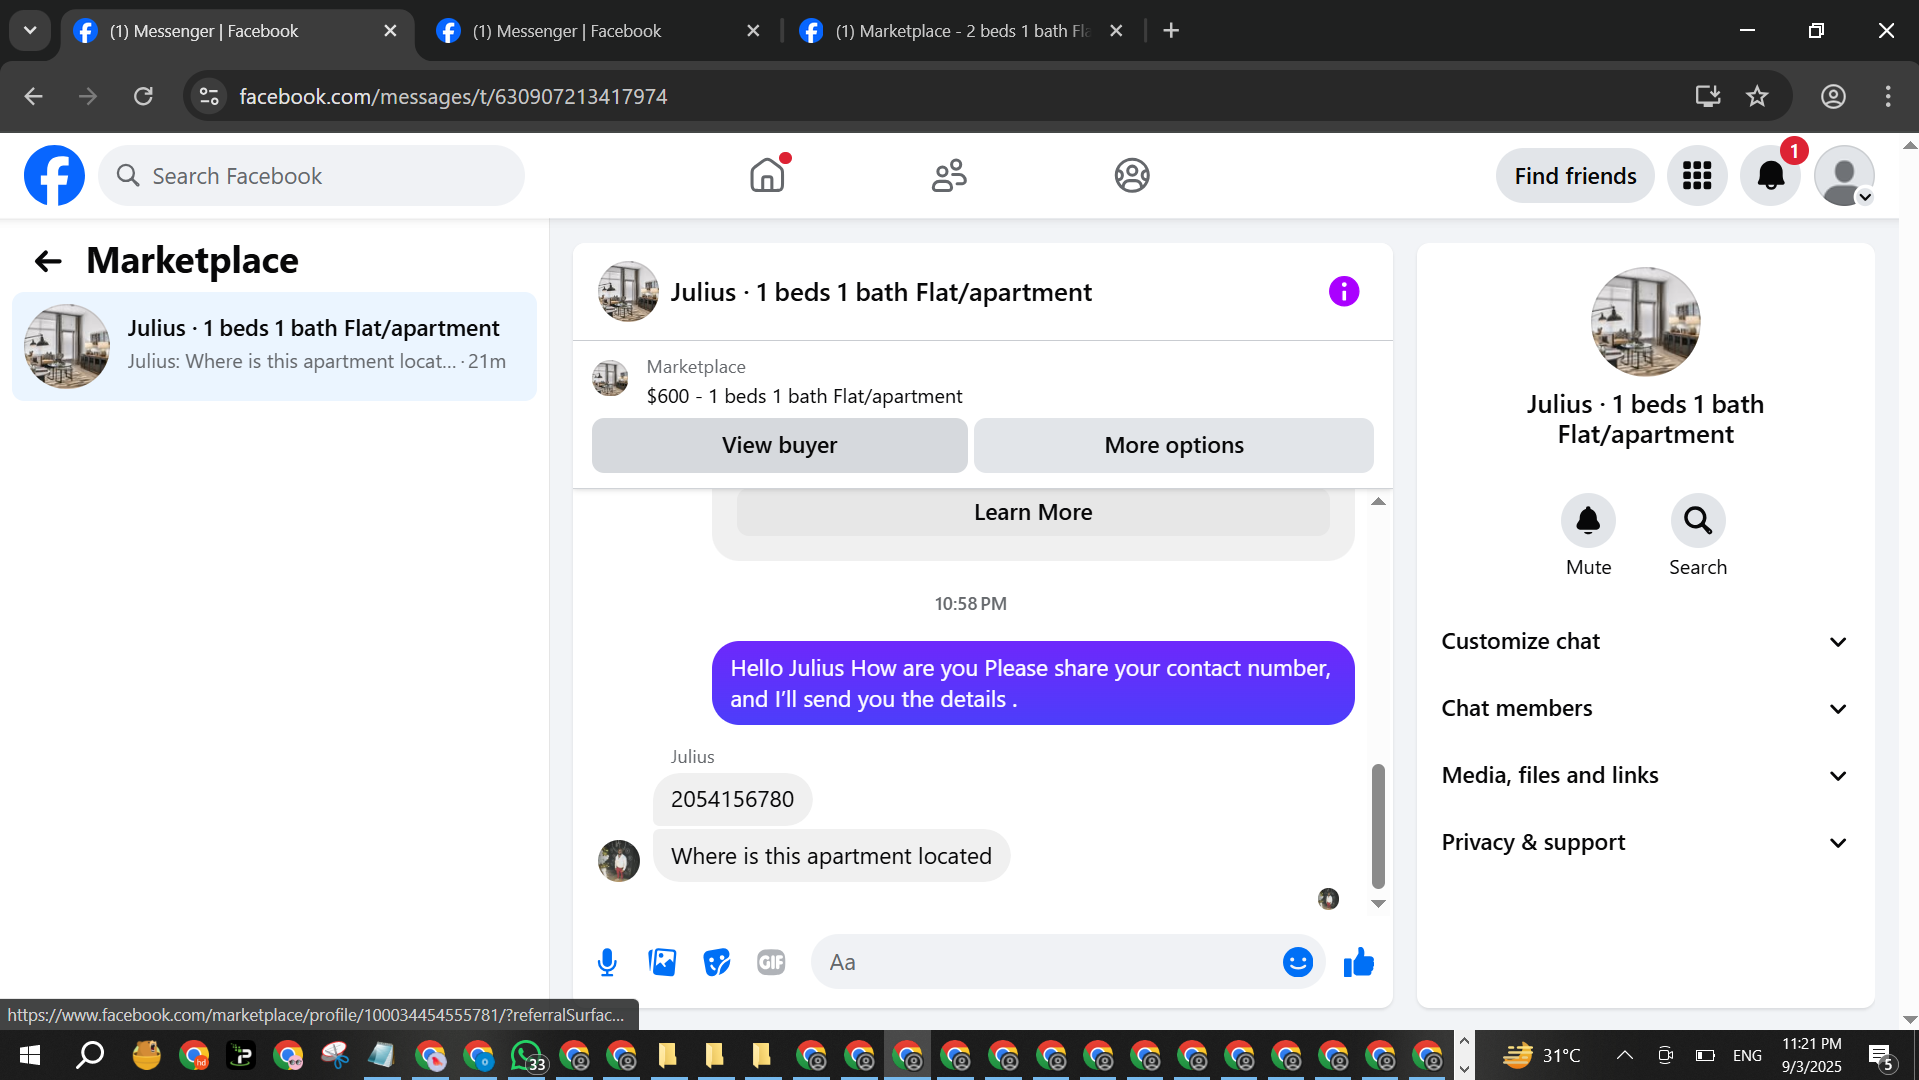Switch to the Marketplace 2 beds tab

click(962, 31)
